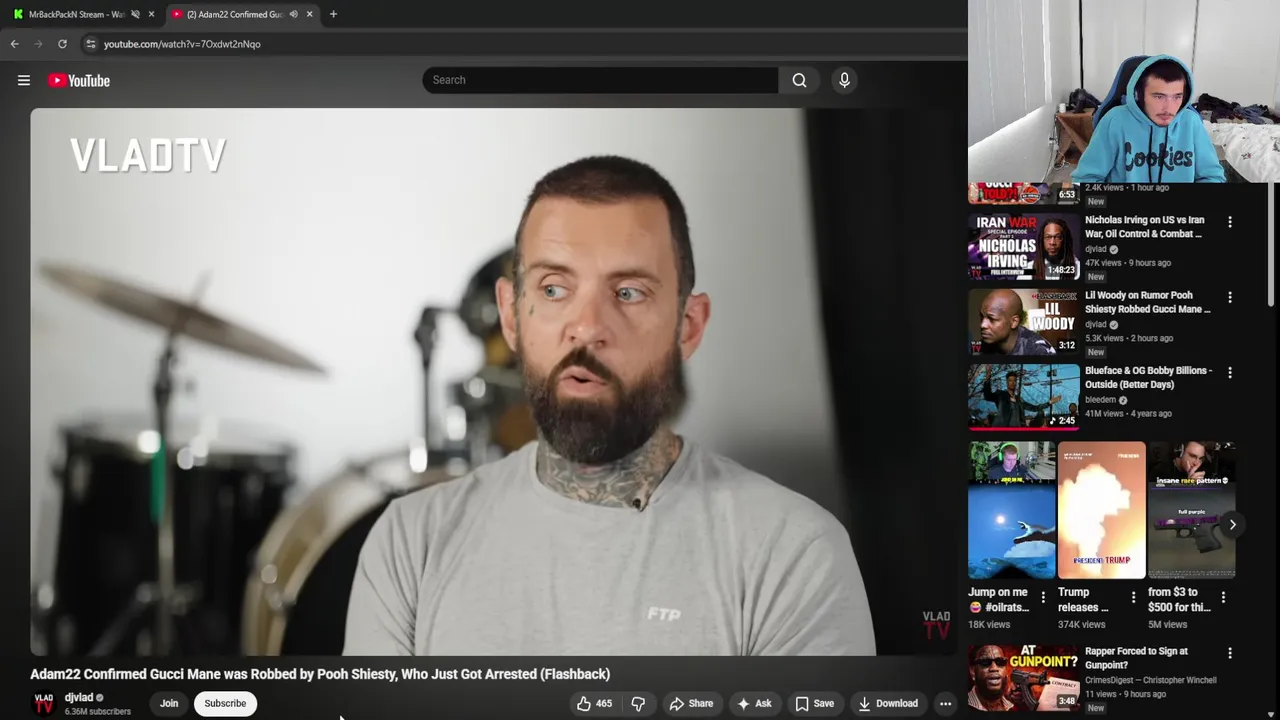Share the Adam22 video
Image resolution: width=1280 pixels, height=720 pixels.
click(x=691, y=703)
